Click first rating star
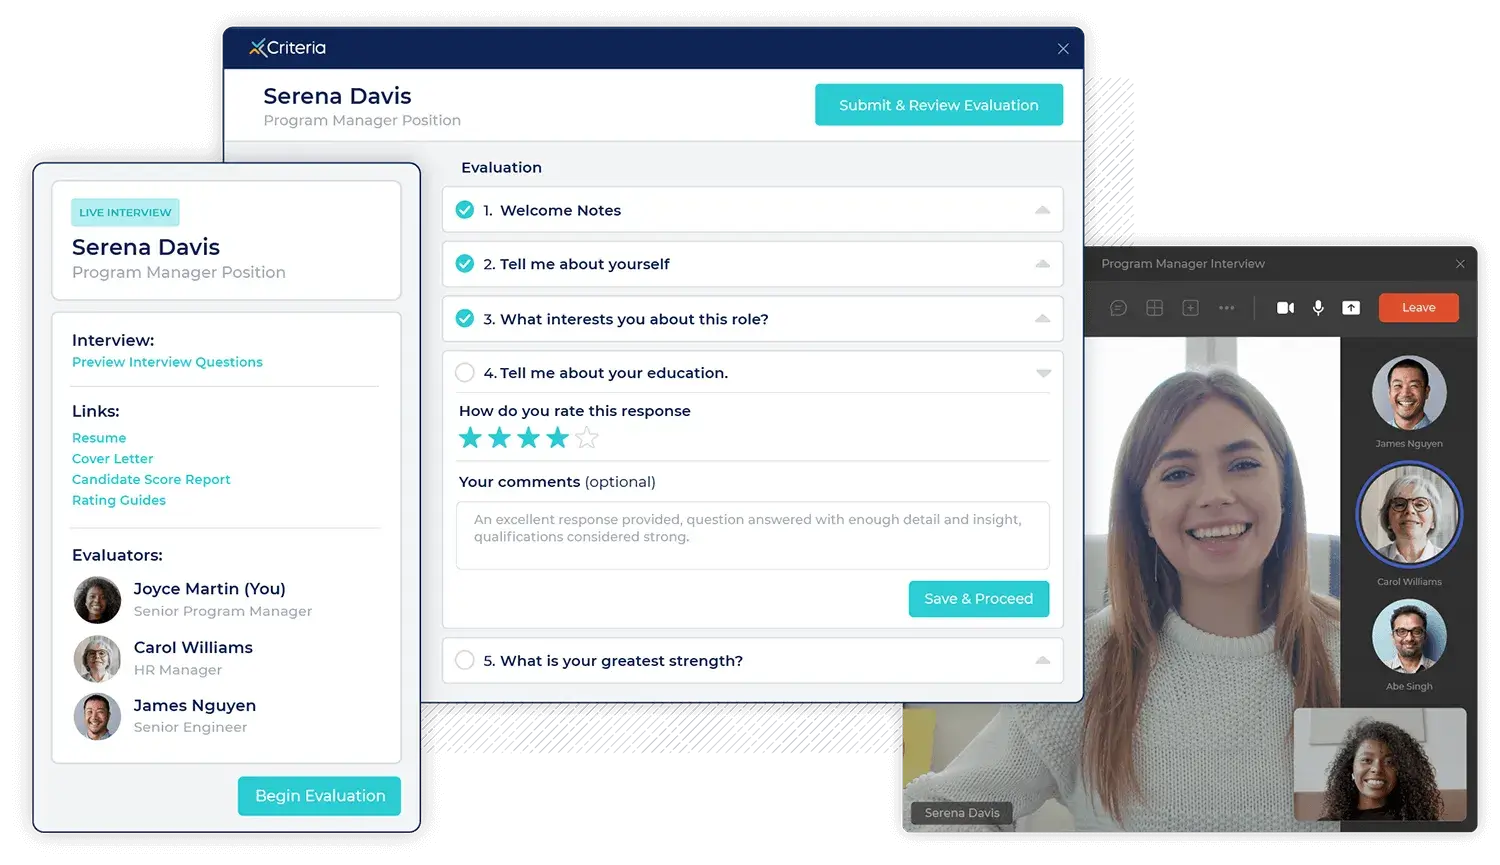This screenshot has height=865, width=1500. (x=470, y=437)
